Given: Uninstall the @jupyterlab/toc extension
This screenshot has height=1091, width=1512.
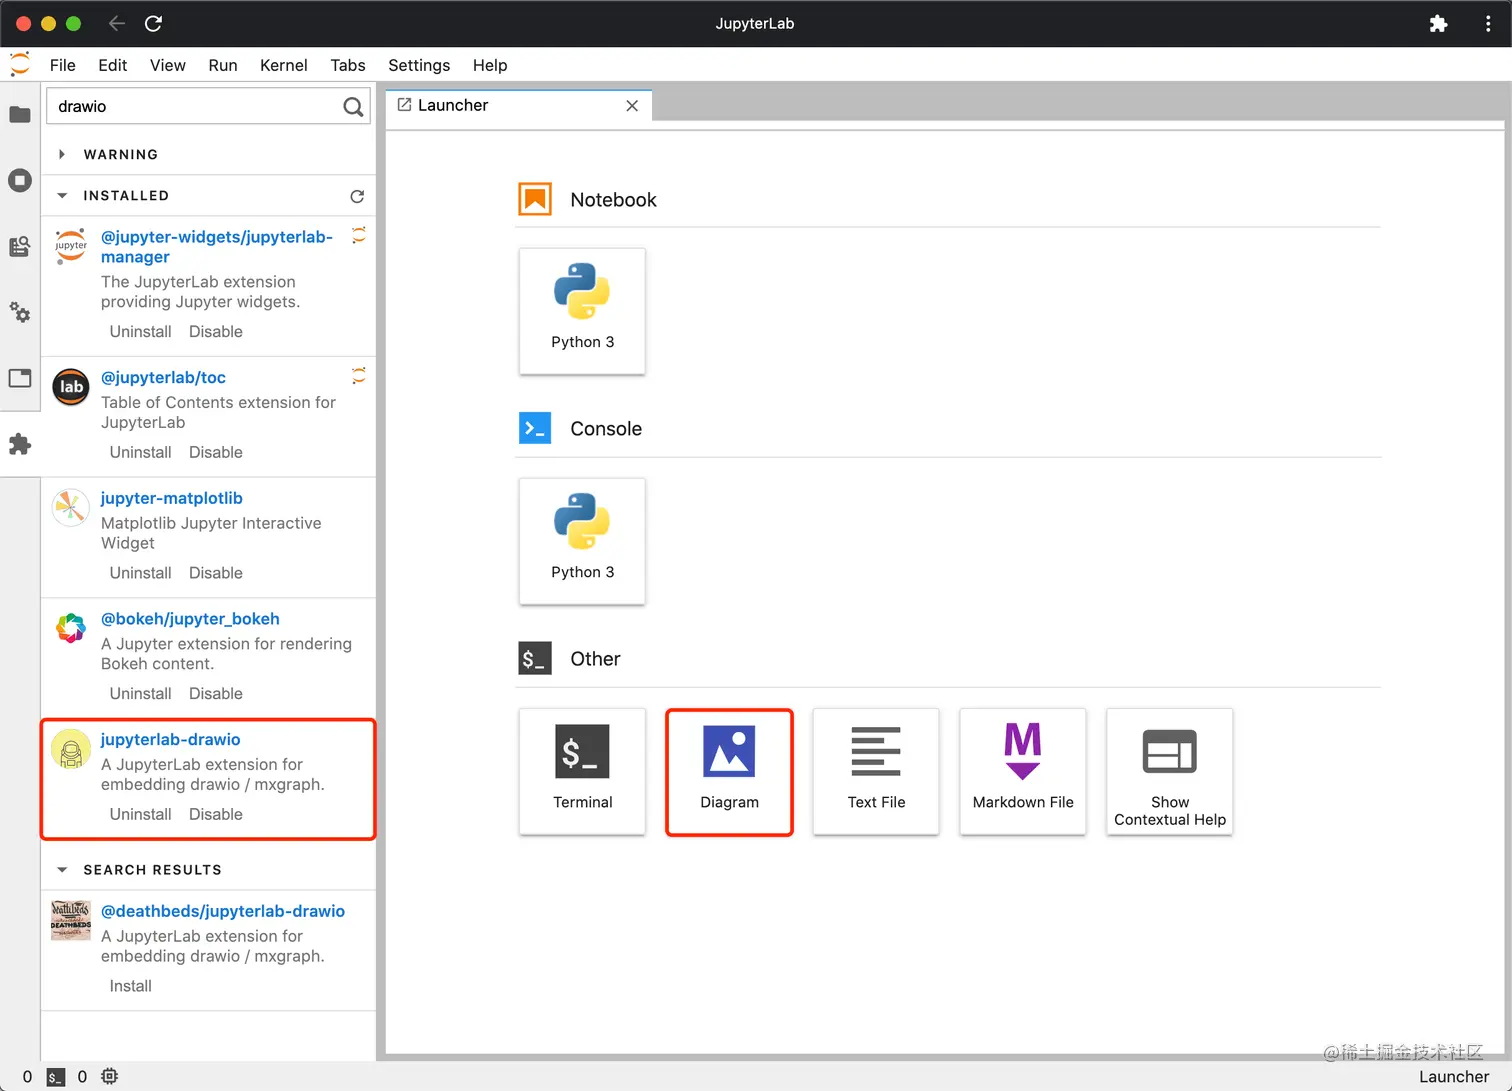Looking at the screenshot, I should tap(141, 452).
